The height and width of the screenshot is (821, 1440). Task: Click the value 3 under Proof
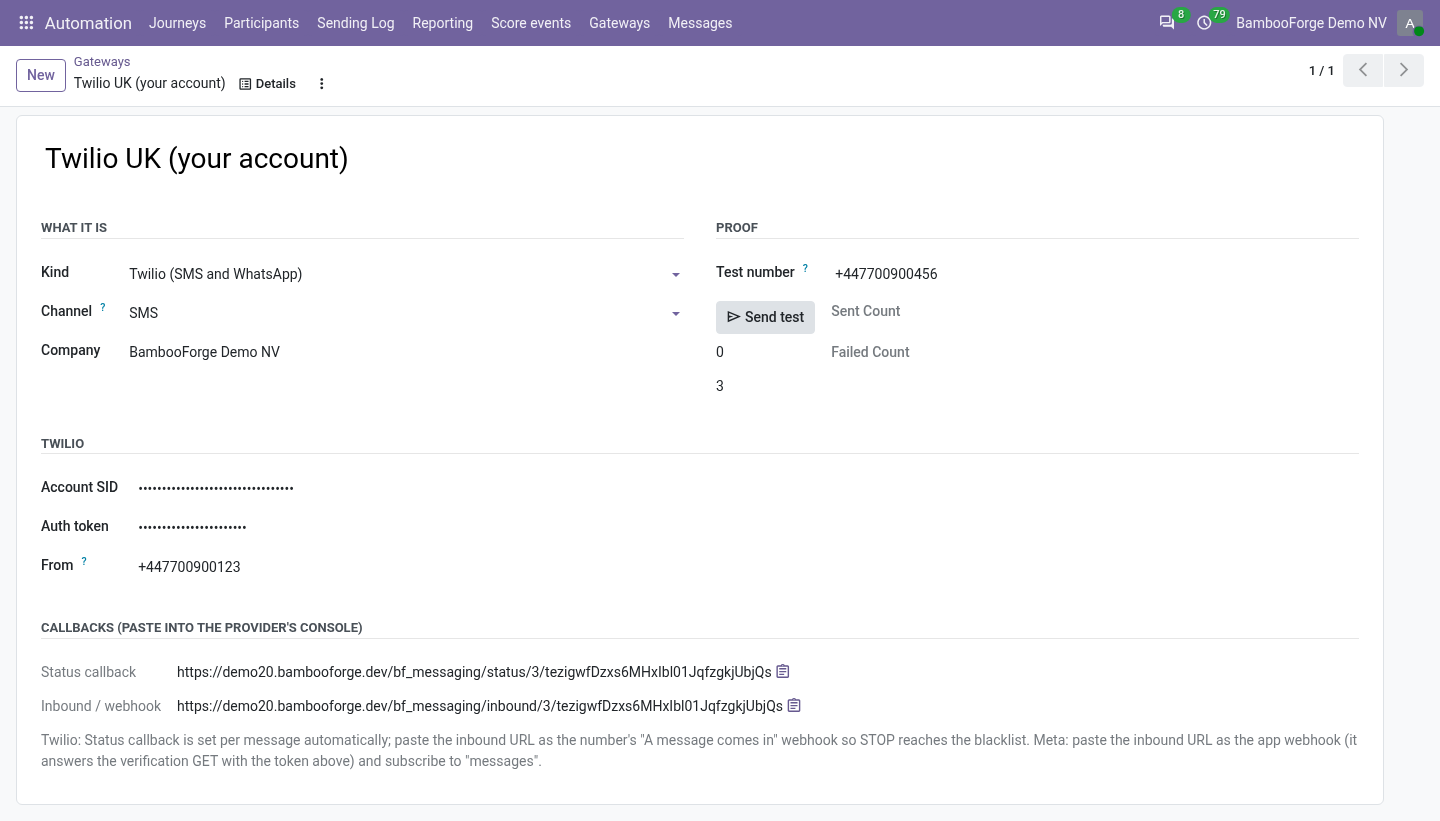720,386
